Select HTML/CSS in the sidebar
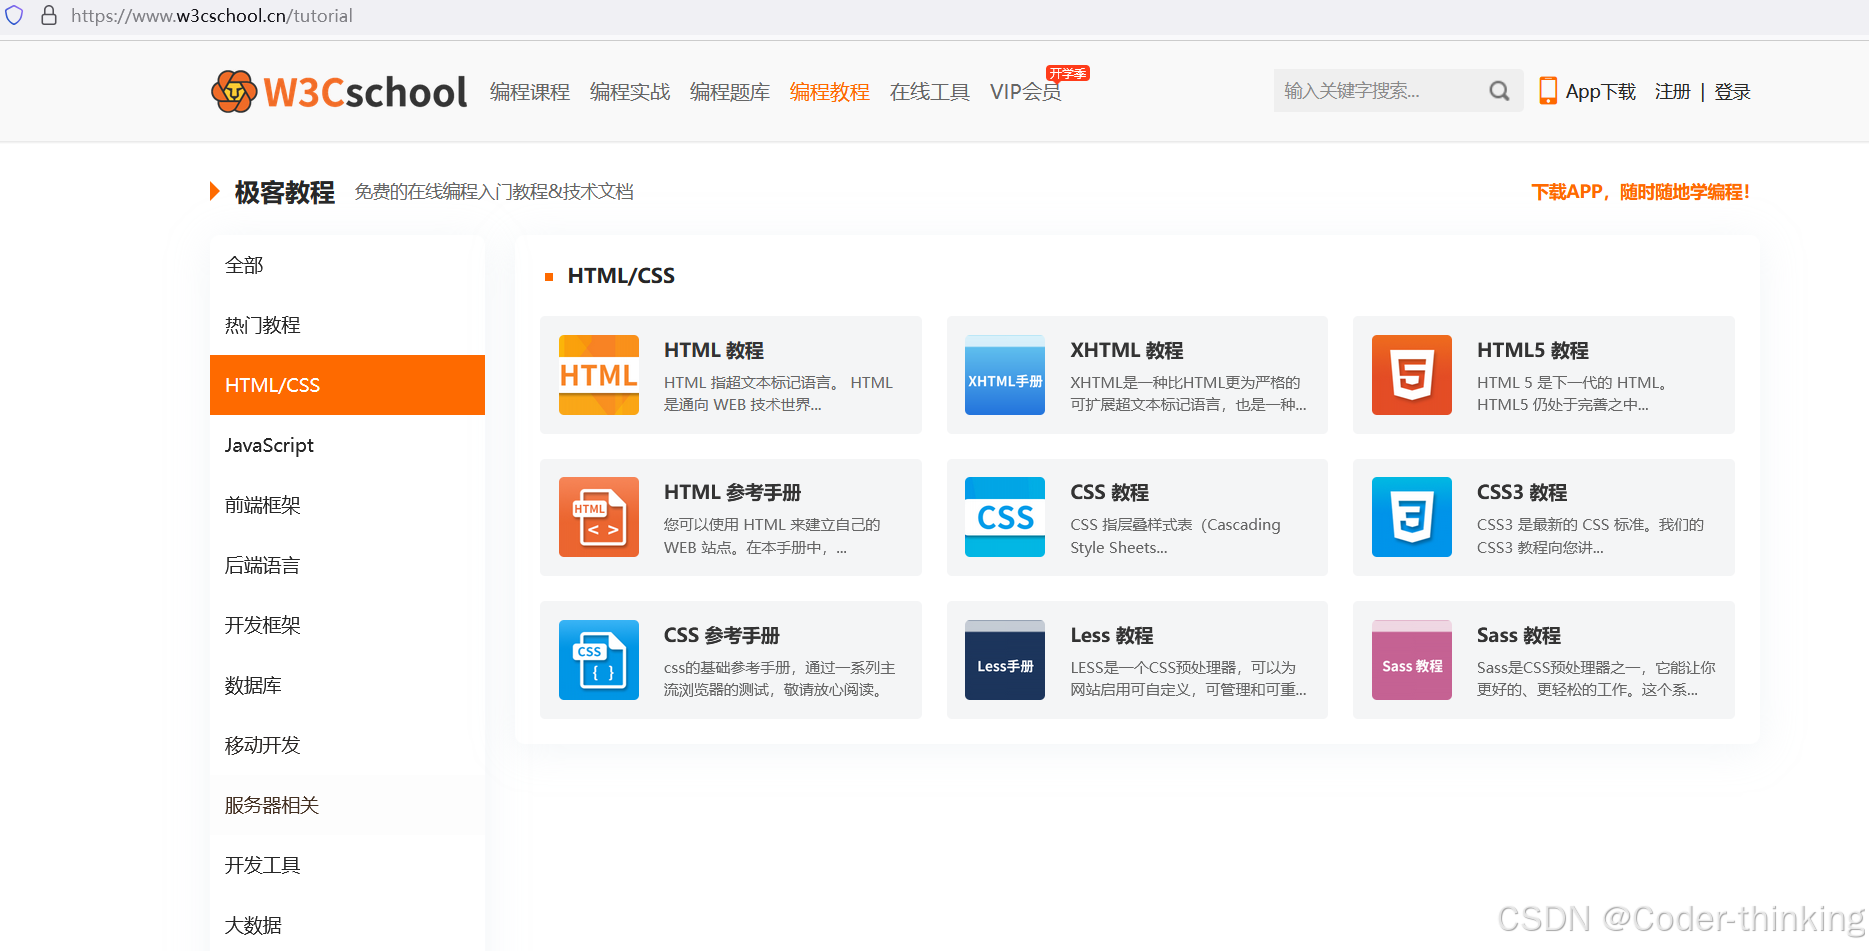The width and height of the screenshot is (1869, 951). click(347, 385)
